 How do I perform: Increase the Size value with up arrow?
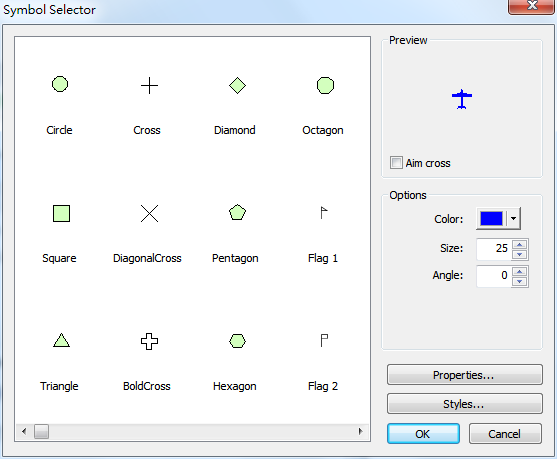(520, 244)
